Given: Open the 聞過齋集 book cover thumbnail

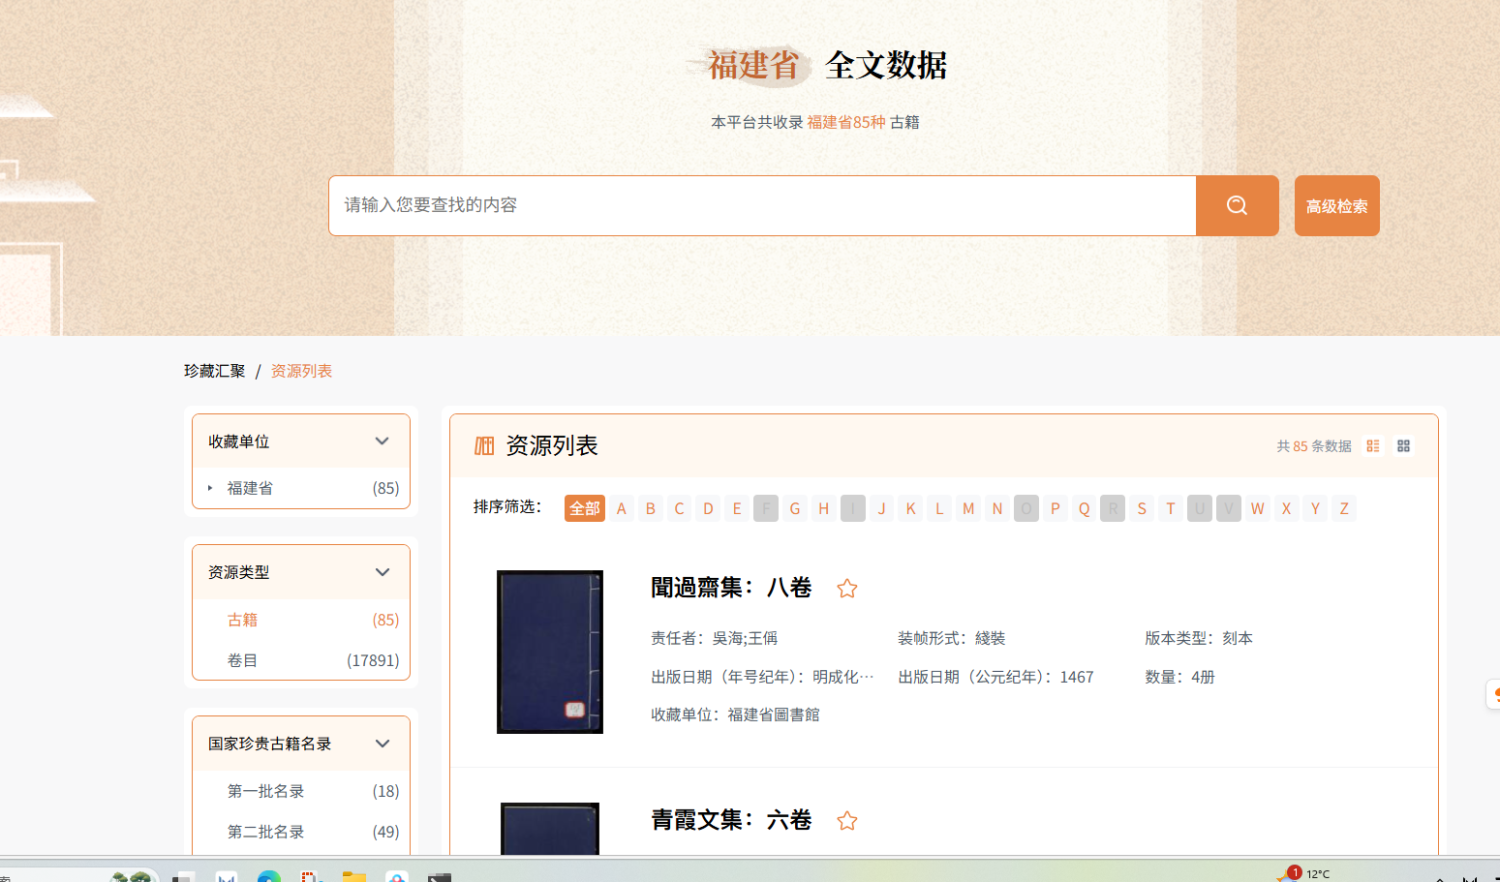Looking at the screenshot, I should (550, 652).
